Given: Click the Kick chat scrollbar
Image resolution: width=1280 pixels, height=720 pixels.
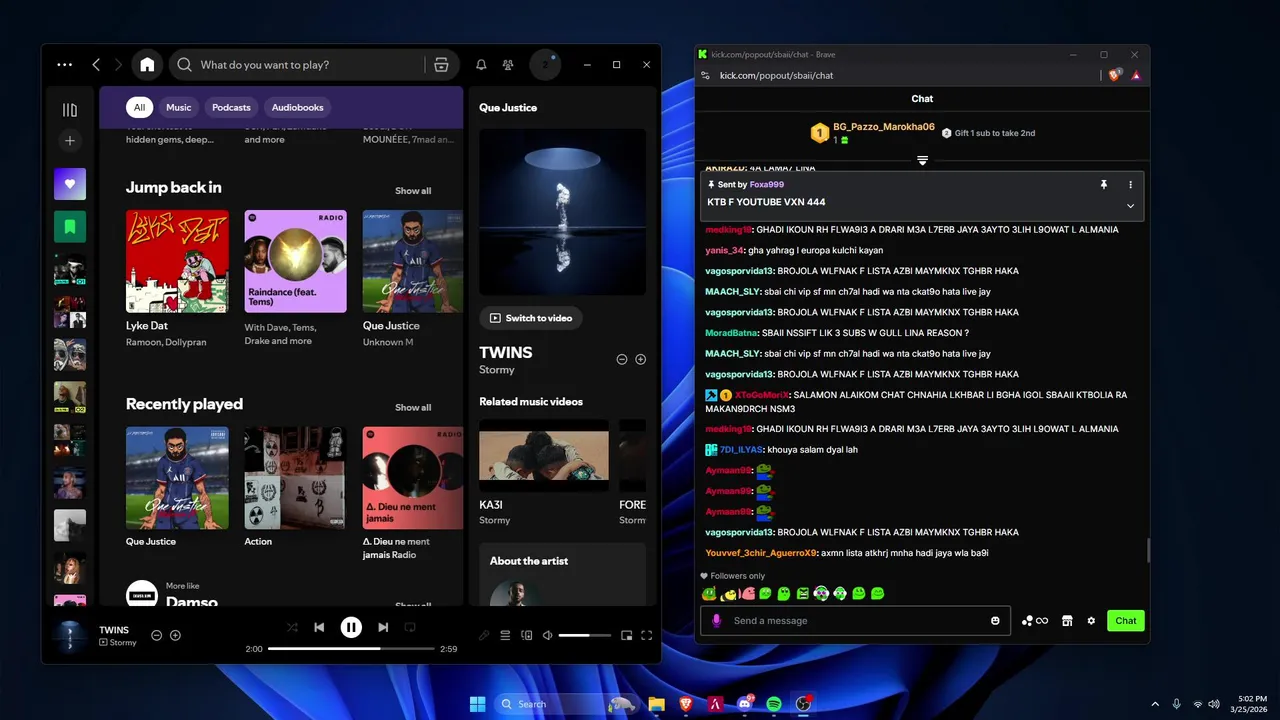Looking at the screenshot, I should click(x=1147, y=550).
